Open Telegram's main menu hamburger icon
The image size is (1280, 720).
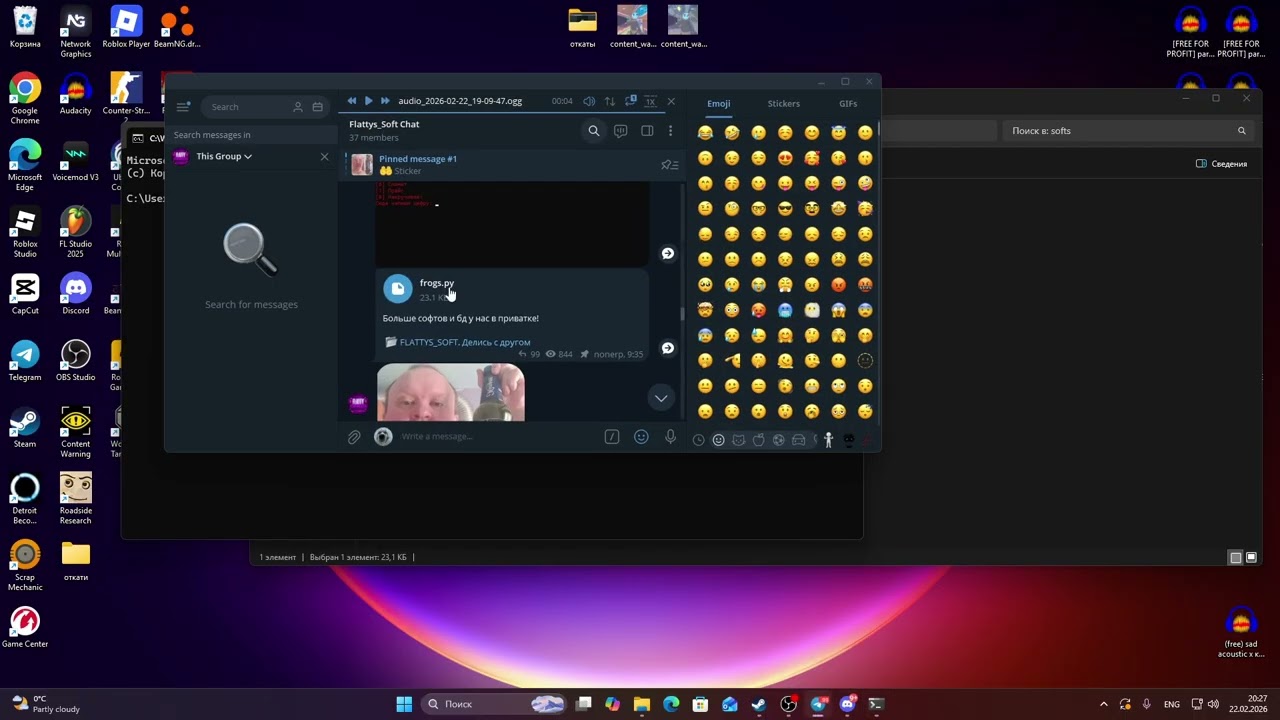pyautogui.click(x=183, y=107)
